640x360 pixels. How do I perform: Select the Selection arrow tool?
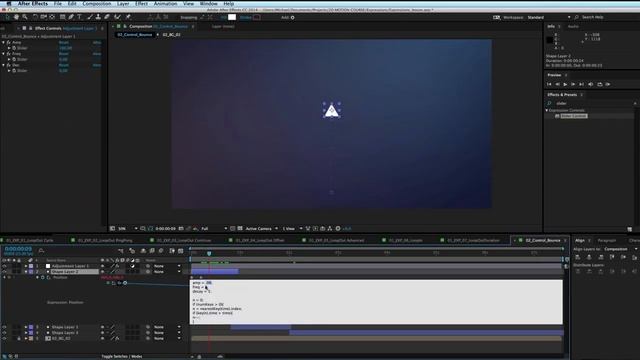coord(7,17)
